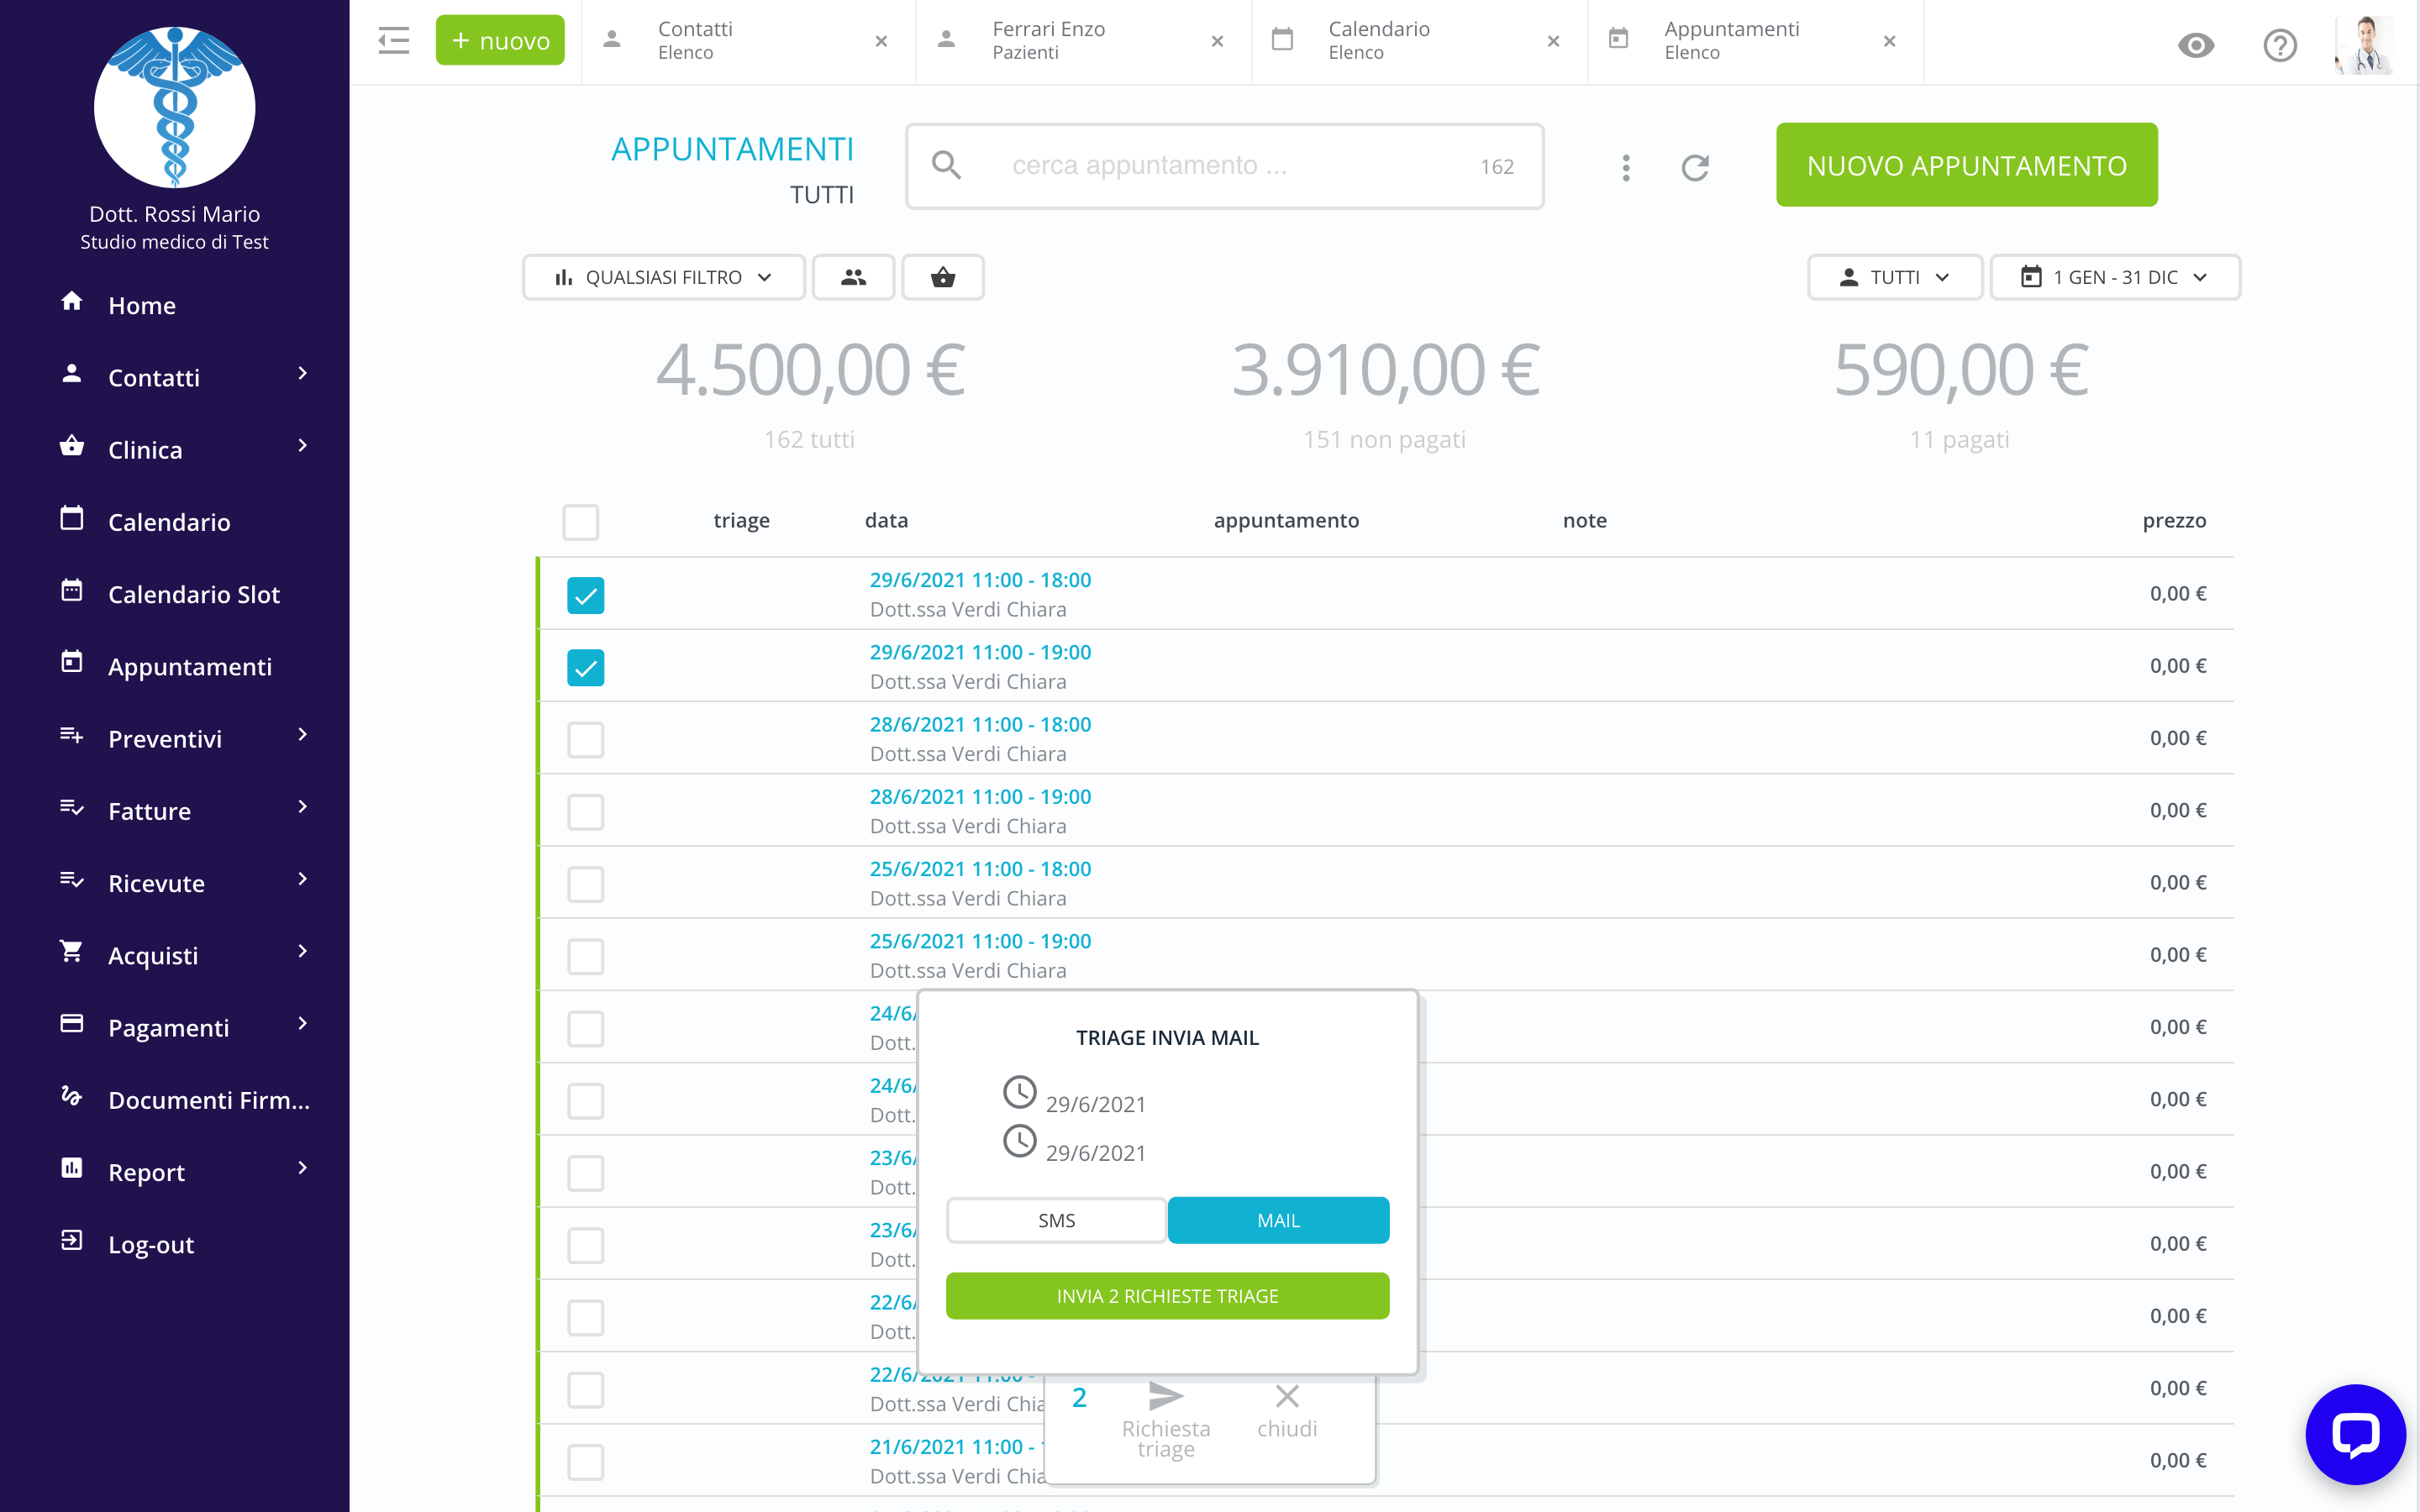Open Calendario Slot in the sidebar
Viewport: 2420px width, 1512px height.
pos(193,594)
